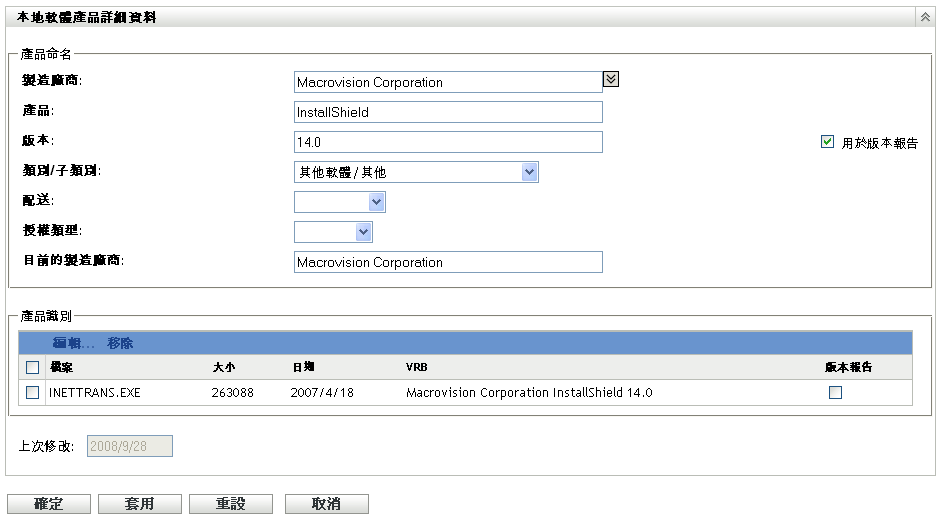Click the 製造廠商 Macrovision Corporation field
This screenshot has height=518, width=943.
tap(448, 82)
